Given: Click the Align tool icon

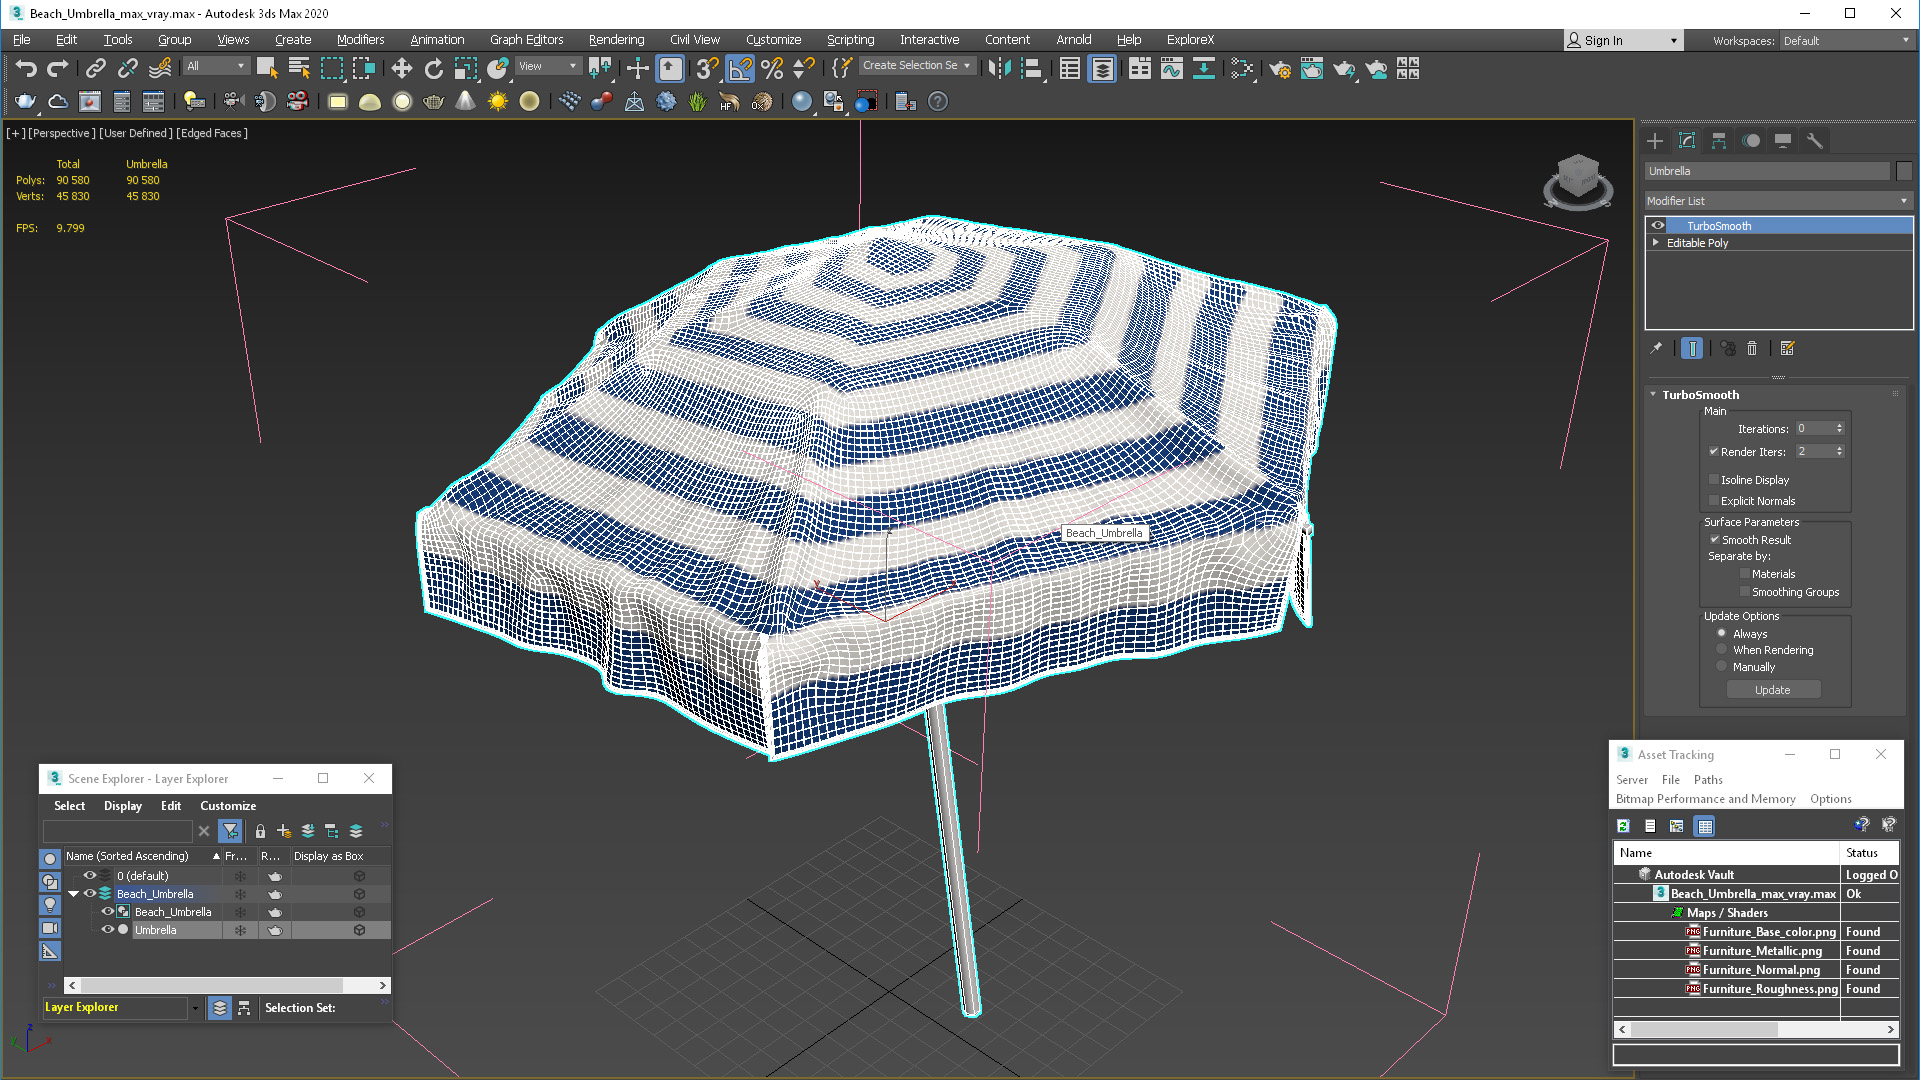Looking at the screenshot, I should tap(1032, 68).
